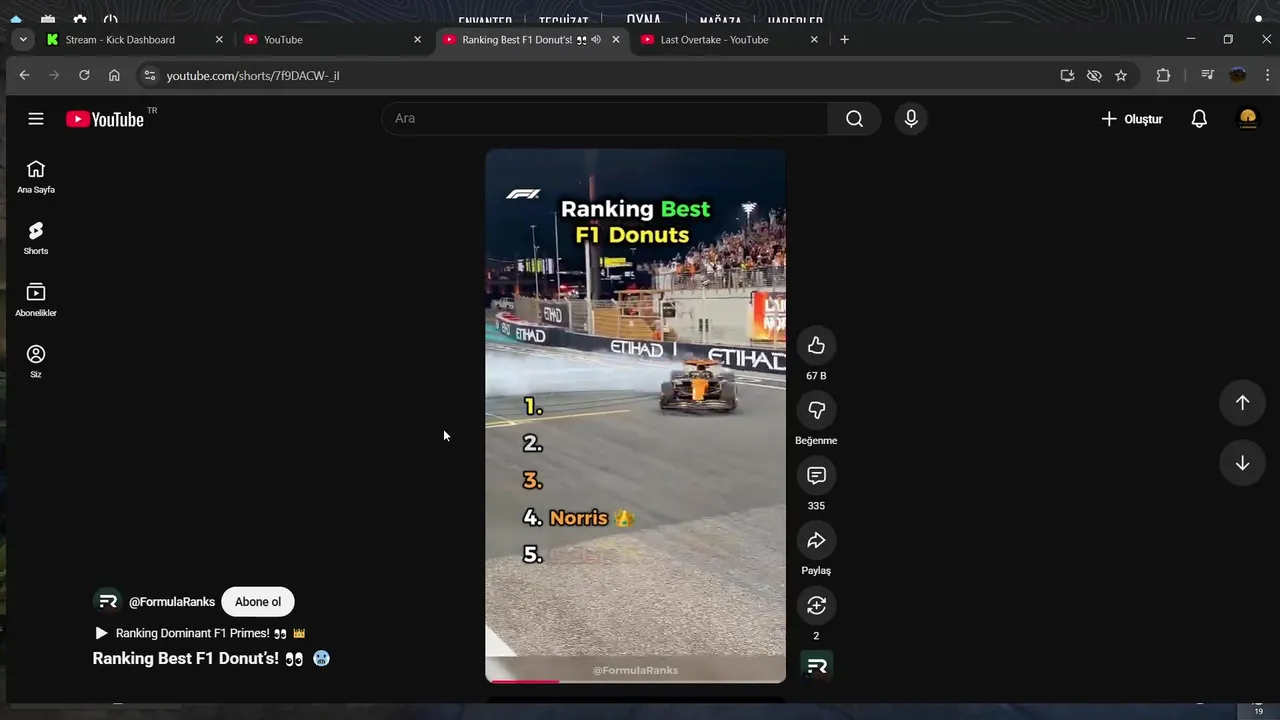
Task: Open the Siz profile section
Action: point(36,362)
